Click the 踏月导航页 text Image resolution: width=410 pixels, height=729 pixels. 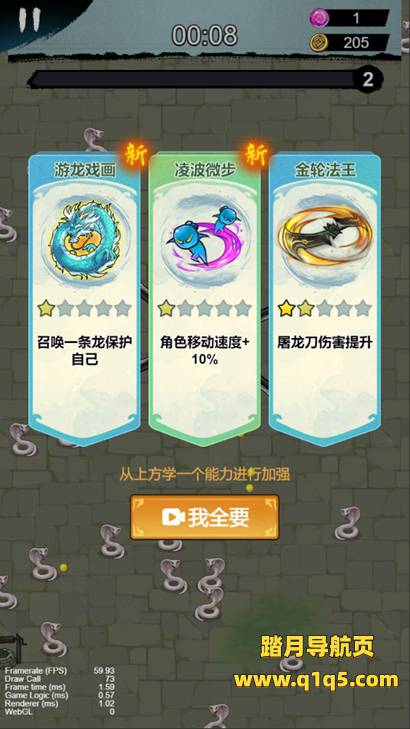(x=317, y=647)
